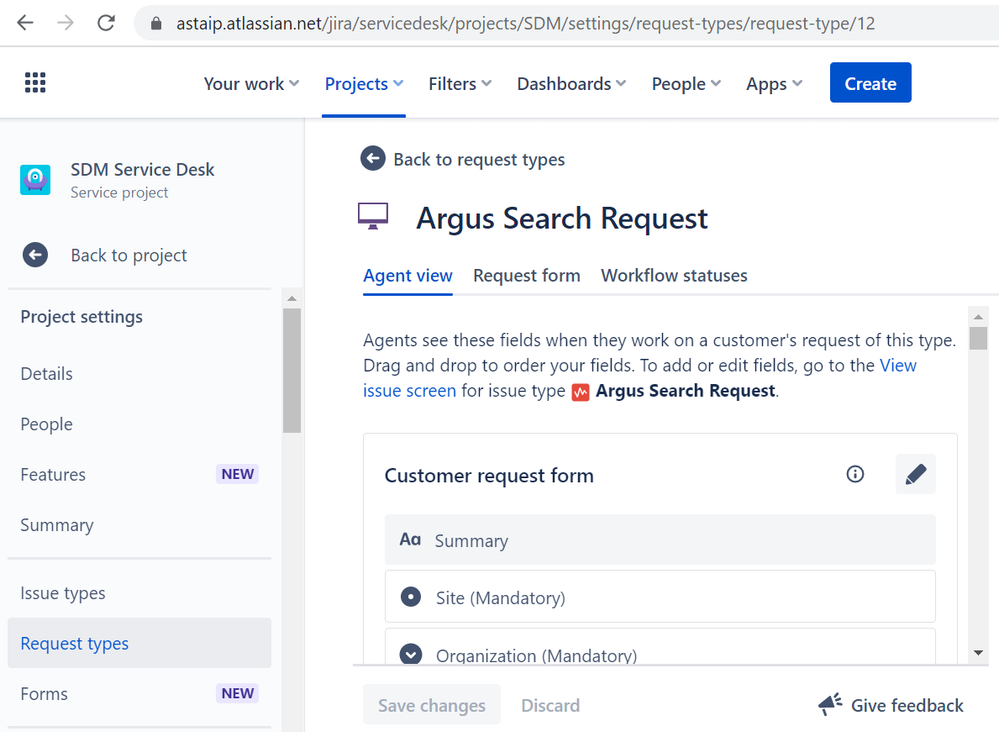Click the main panel scroll down arrow
Screen dimensions: 999x732
point(978,652)
